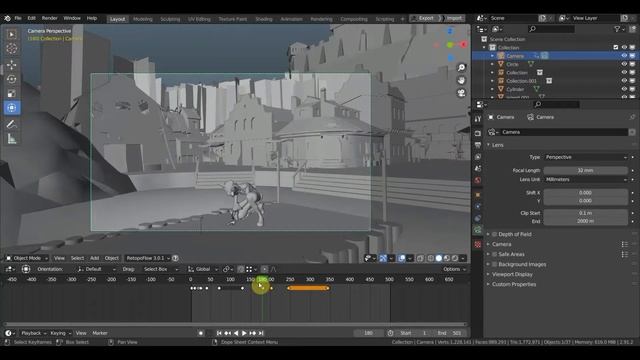This screenshot has width=640, height=360.
Task: Enable the Depth of Field checkbox
Action: (494, 234)
